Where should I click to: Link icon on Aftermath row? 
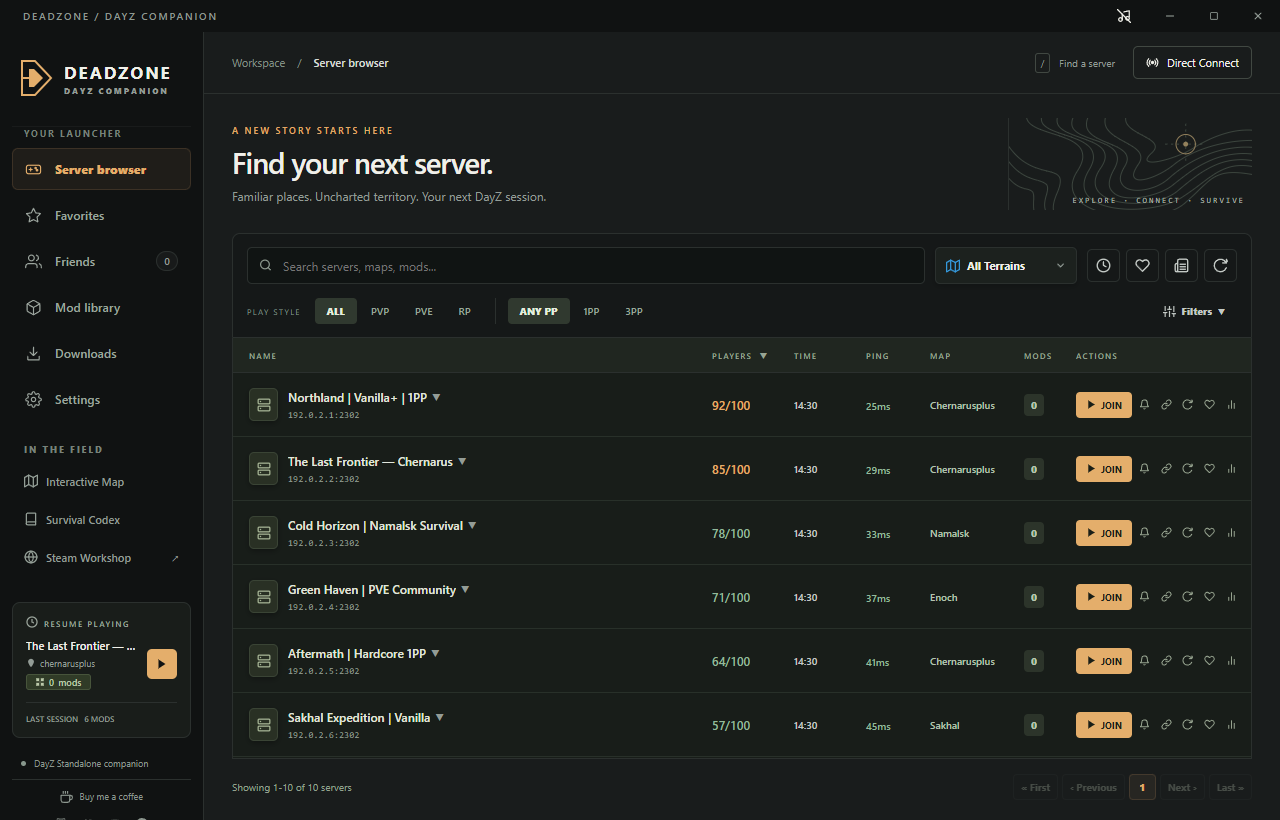(1166, 661)
